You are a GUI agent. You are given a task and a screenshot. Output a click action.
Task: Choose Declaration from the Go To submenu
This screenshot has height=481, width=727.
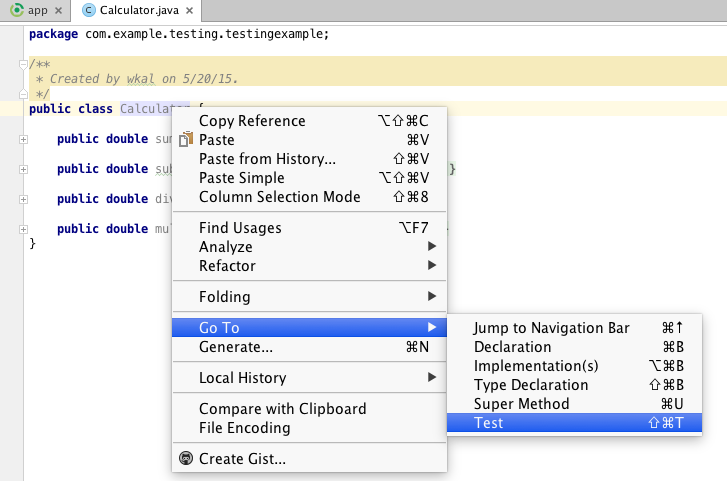pyautogui.click(x=574, y=346)
